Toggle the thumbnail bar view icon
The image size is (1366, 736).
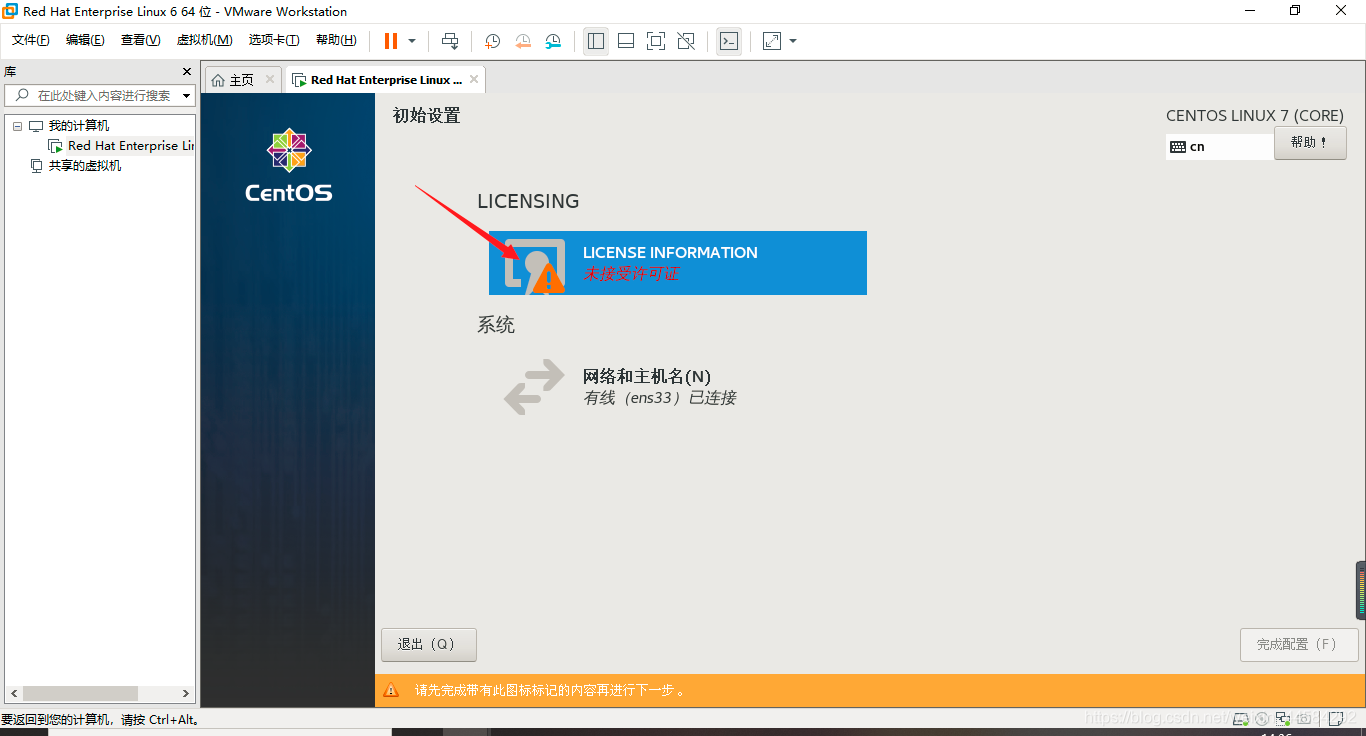click(x=626, y=41)
